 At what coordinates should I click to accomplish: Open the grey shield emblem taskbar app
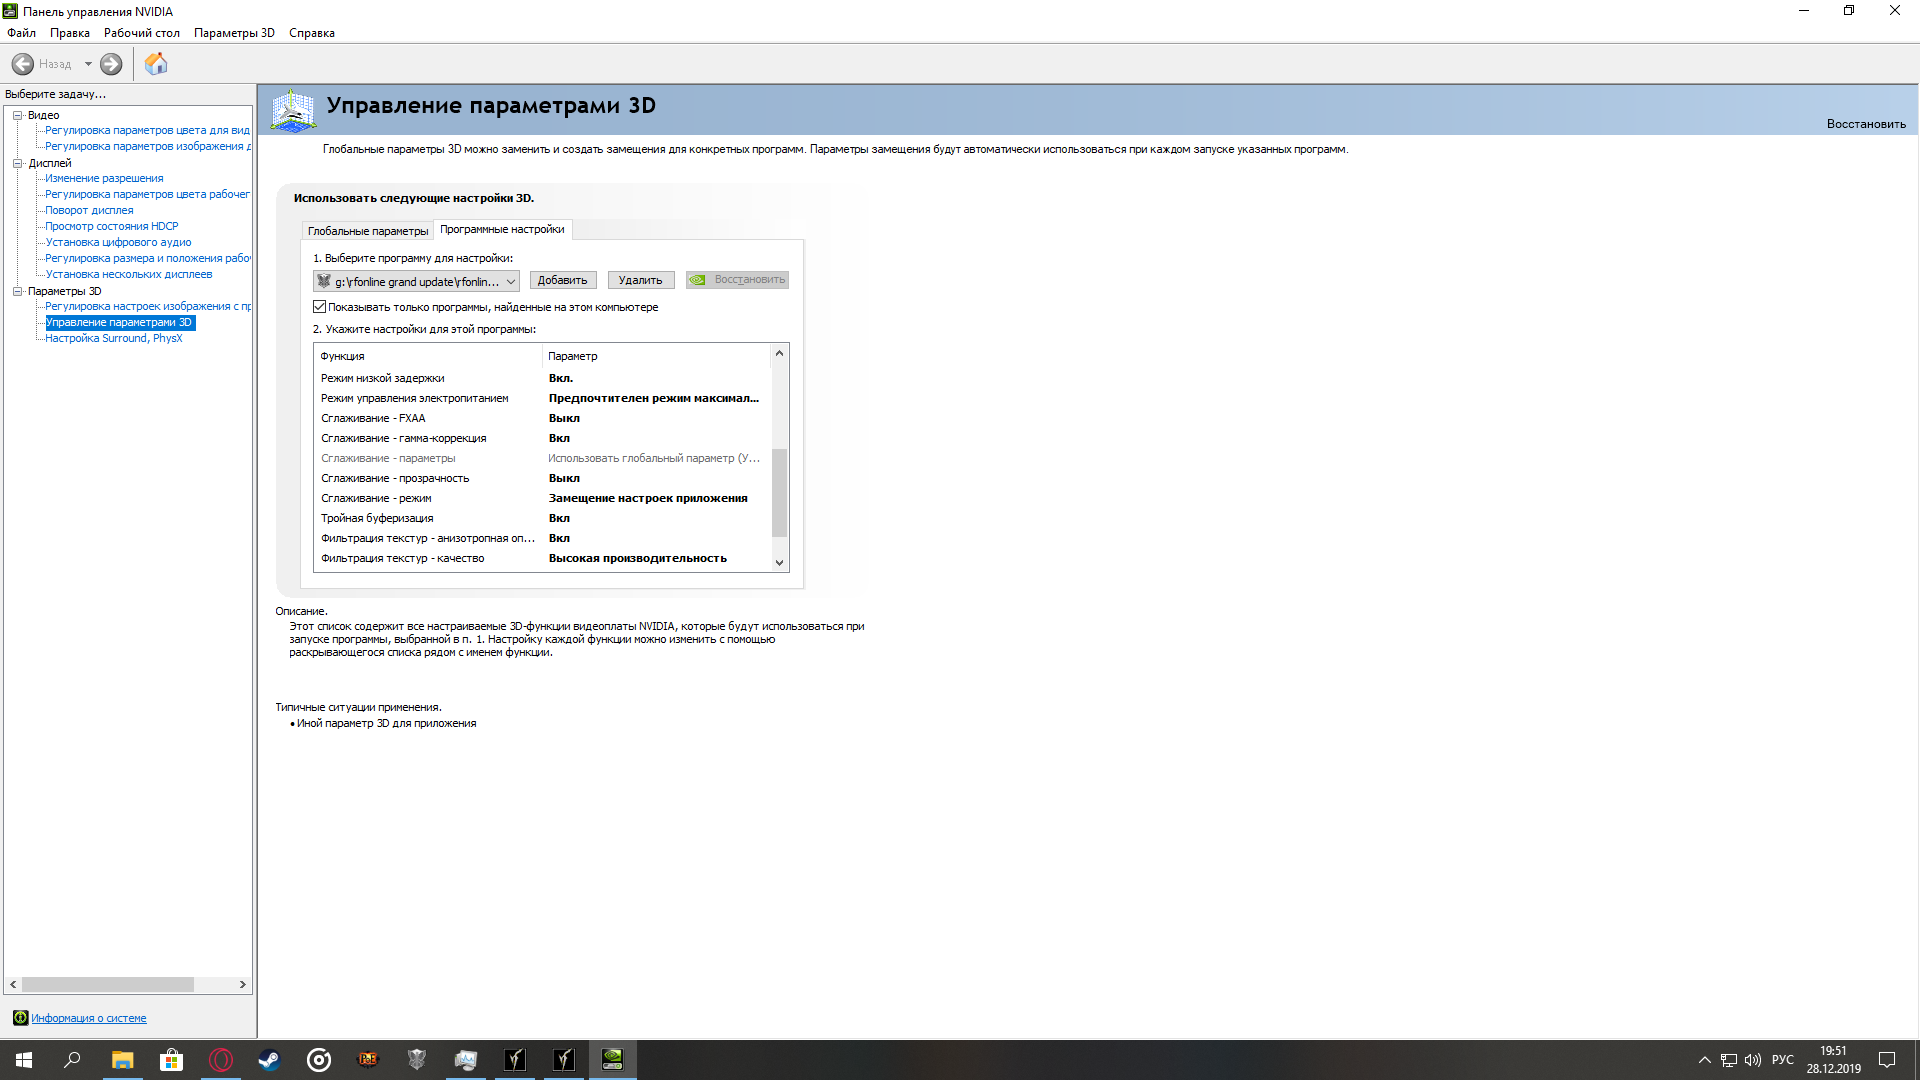(416, 1060)
